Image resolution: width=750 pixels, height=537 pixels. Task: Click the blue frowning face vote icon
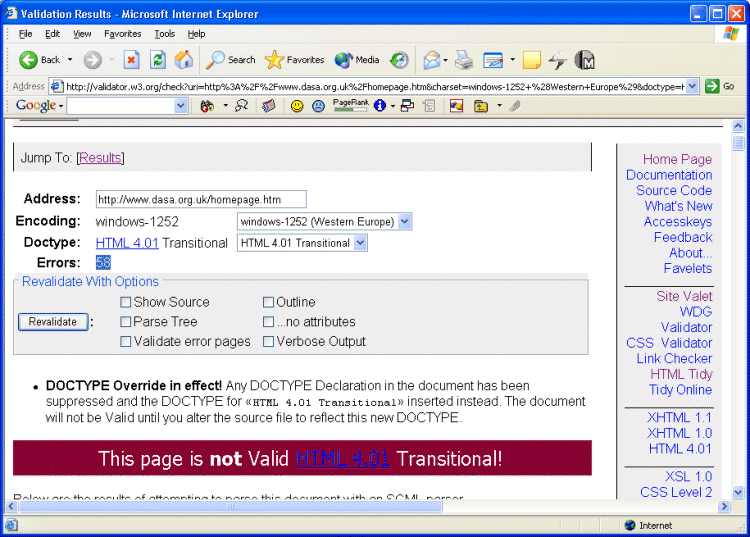pyautogui.click(x=318, y=106)
